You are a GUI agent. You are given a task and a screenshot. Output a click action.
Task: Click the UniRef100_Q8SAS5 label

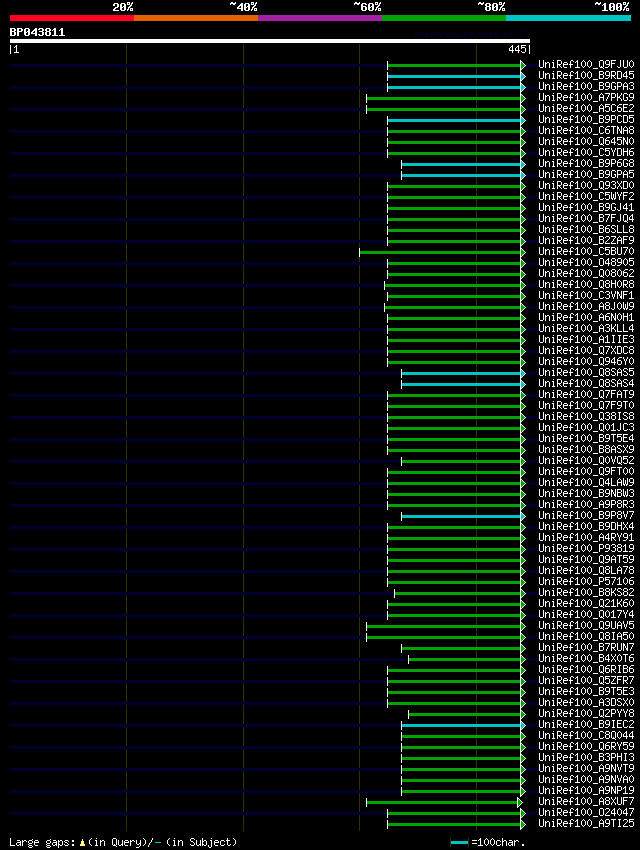[x=586, y=372]
